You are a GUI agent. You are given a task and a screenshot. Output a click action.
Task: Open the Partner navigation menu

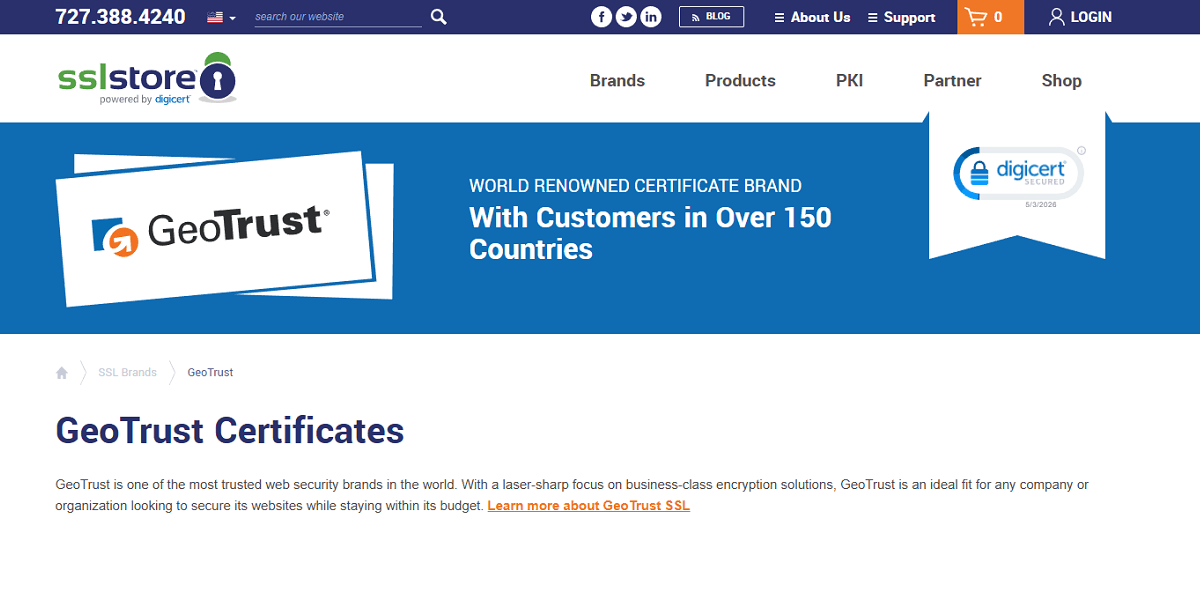[x=952, y=81]
